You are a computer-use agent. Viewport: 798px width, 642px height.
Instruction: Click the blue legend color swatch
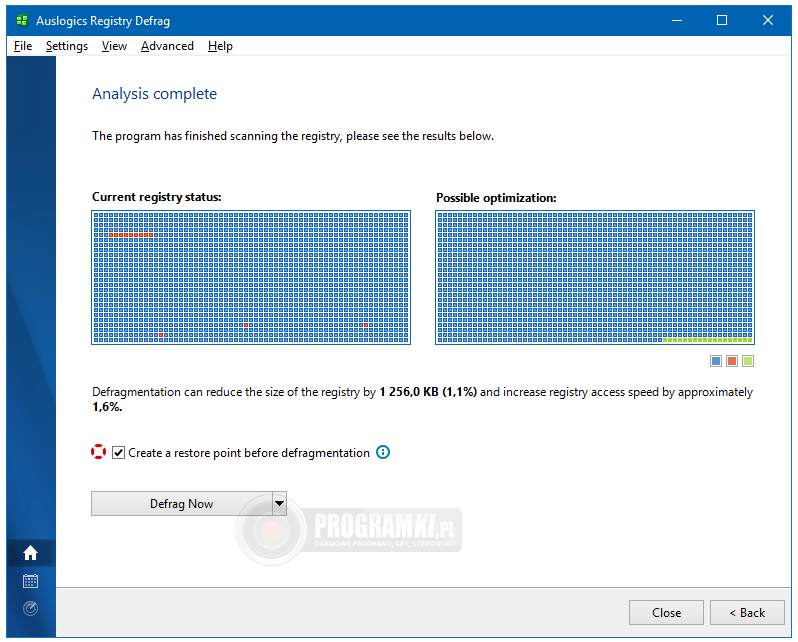pyautogui.click(x=716, y=361)
